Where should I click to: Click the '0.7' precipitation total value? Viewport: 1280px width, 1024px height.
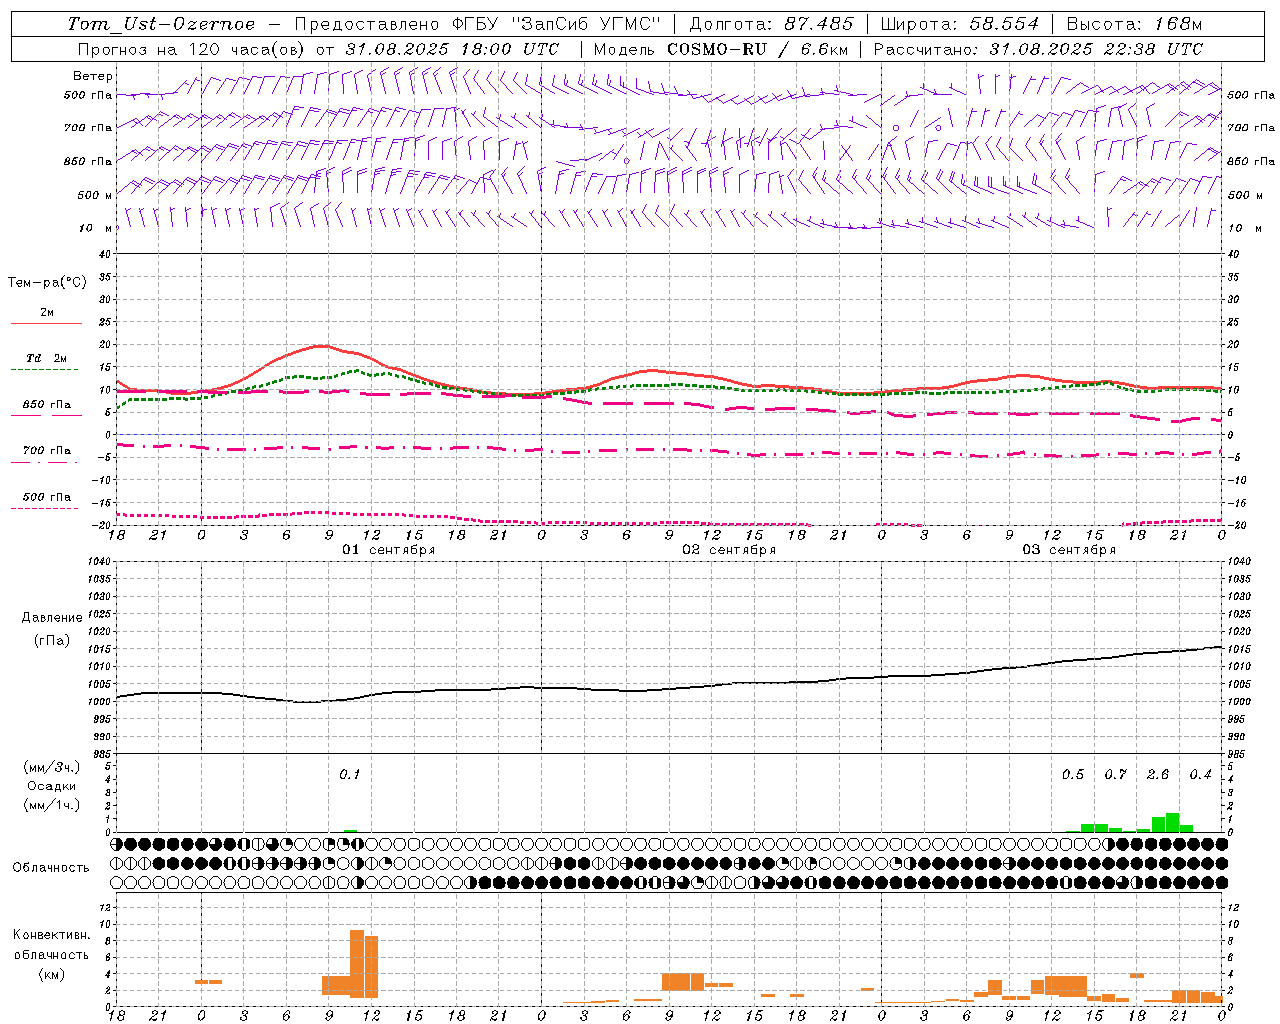click(1115, 774)
